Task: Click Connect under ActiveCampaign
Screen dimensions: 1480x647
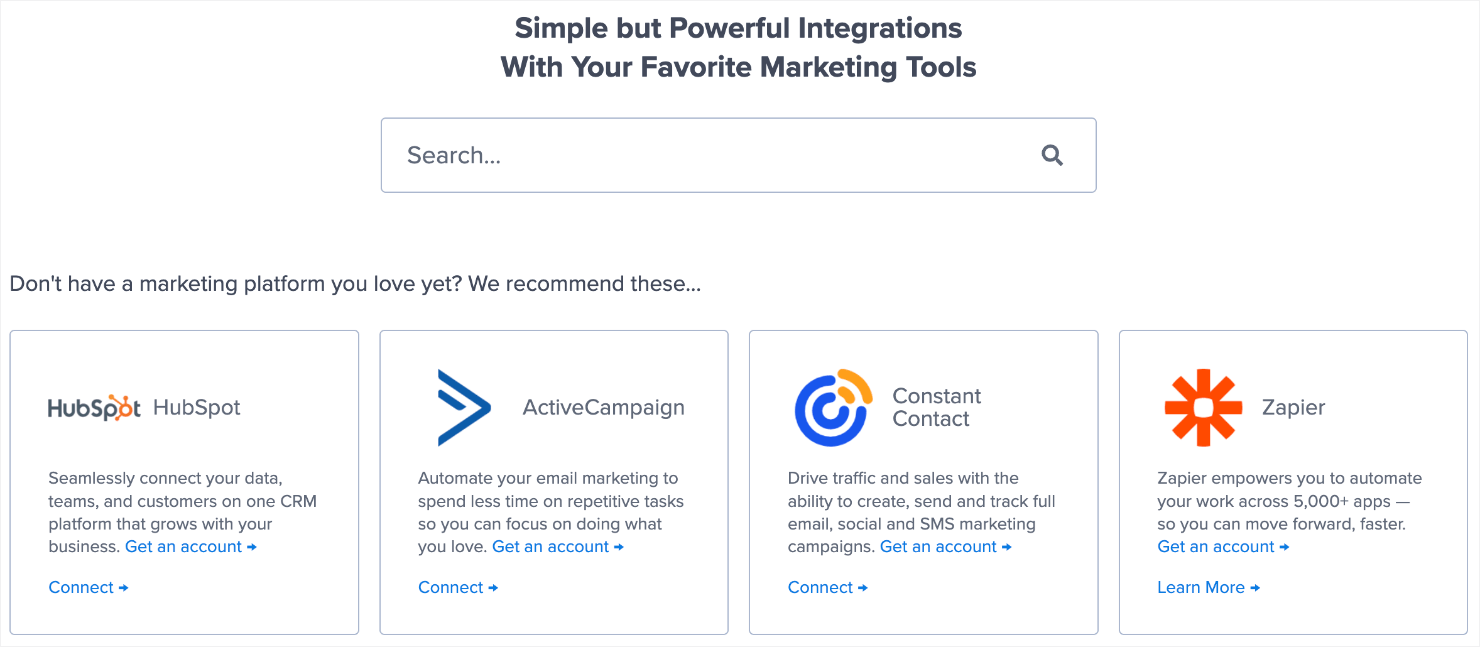Action: point(458,588)
